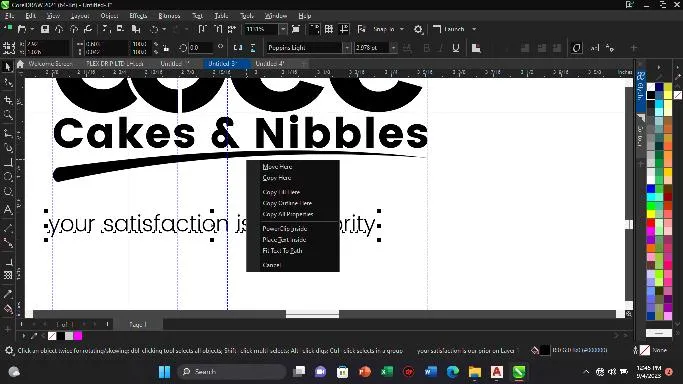
Task: Open the Window menu
Action: 276,16
